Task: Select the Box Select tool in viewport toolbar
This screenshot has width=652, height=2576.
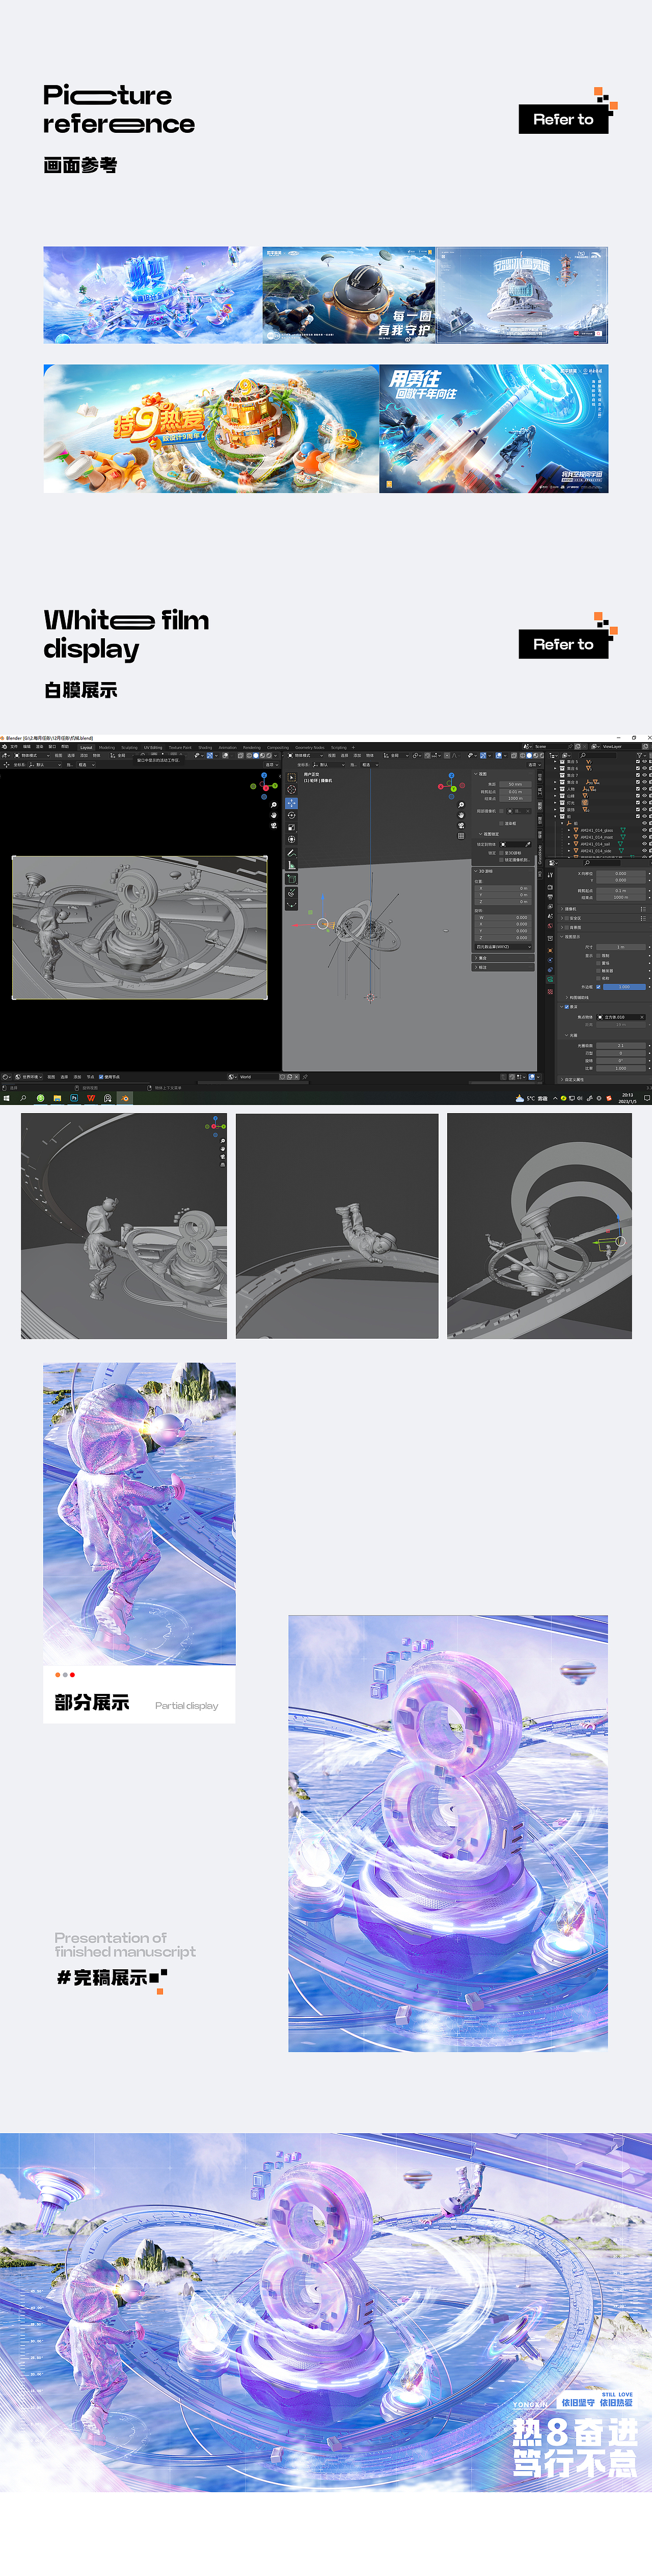Action: point(292,777)
